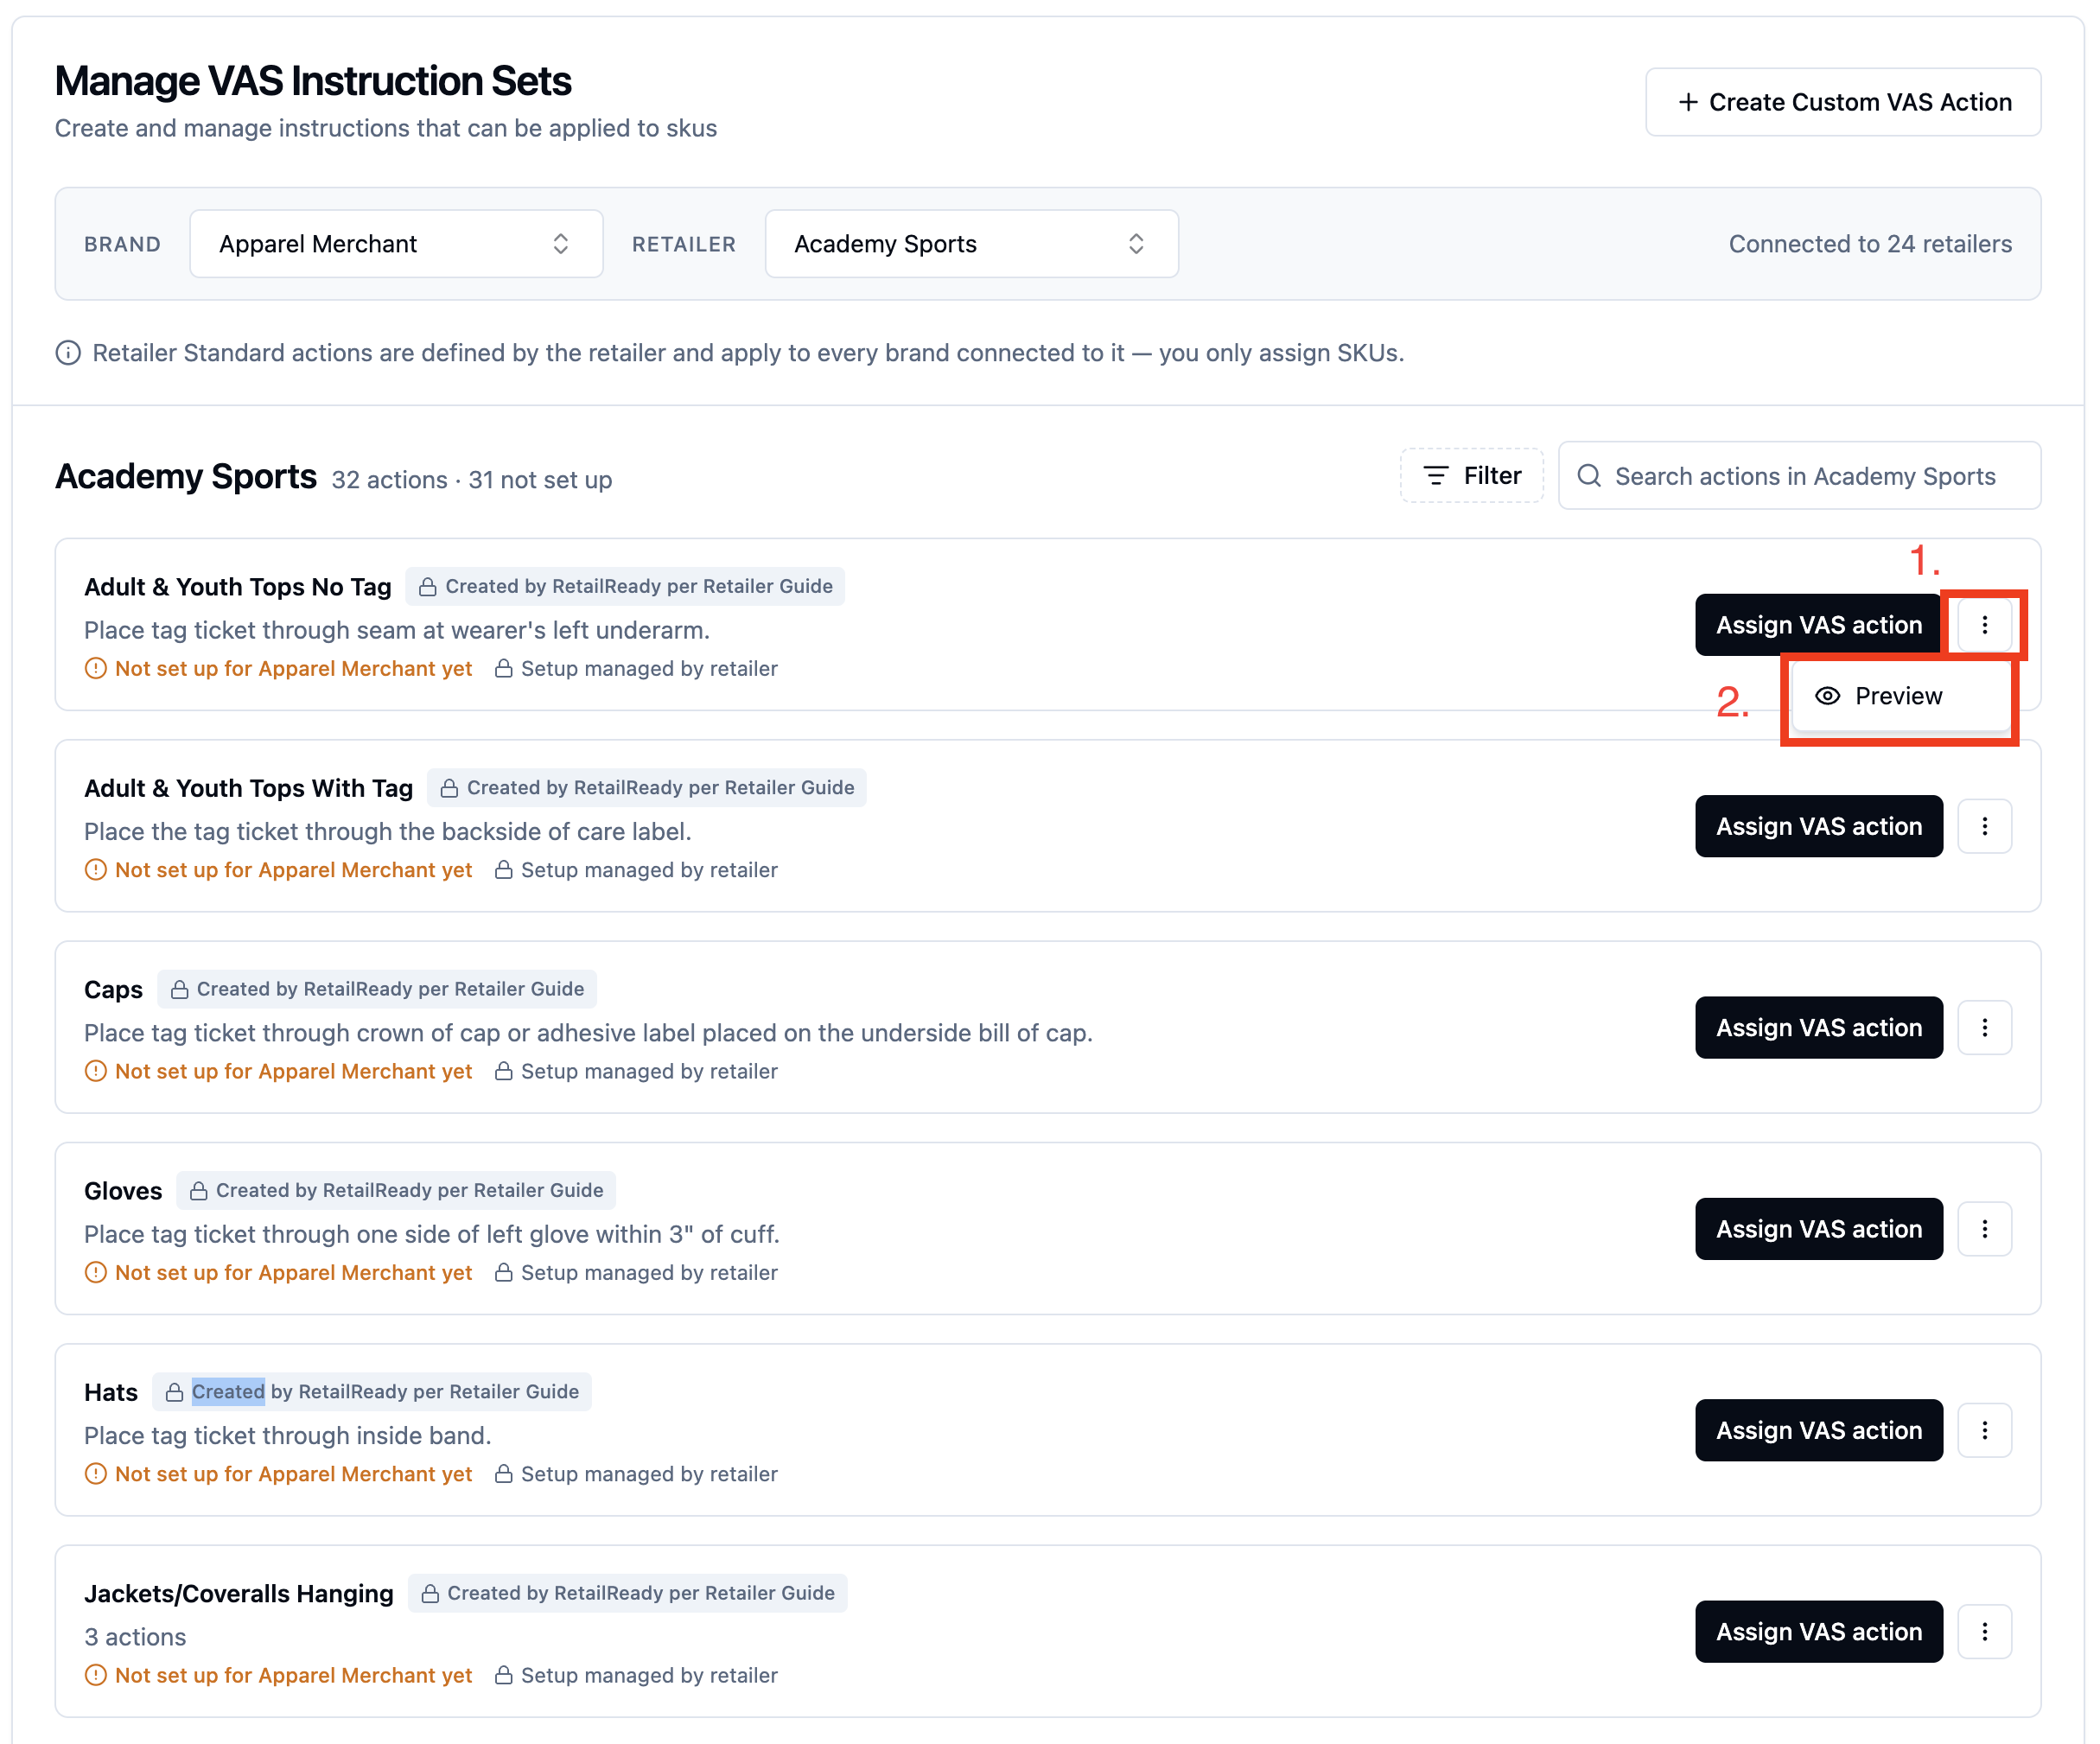Click 'Place tag ticket through inside band.' description
Image resolution: width=2100 pixels, height=1744 pixels.
click(x=287, y=1436)
